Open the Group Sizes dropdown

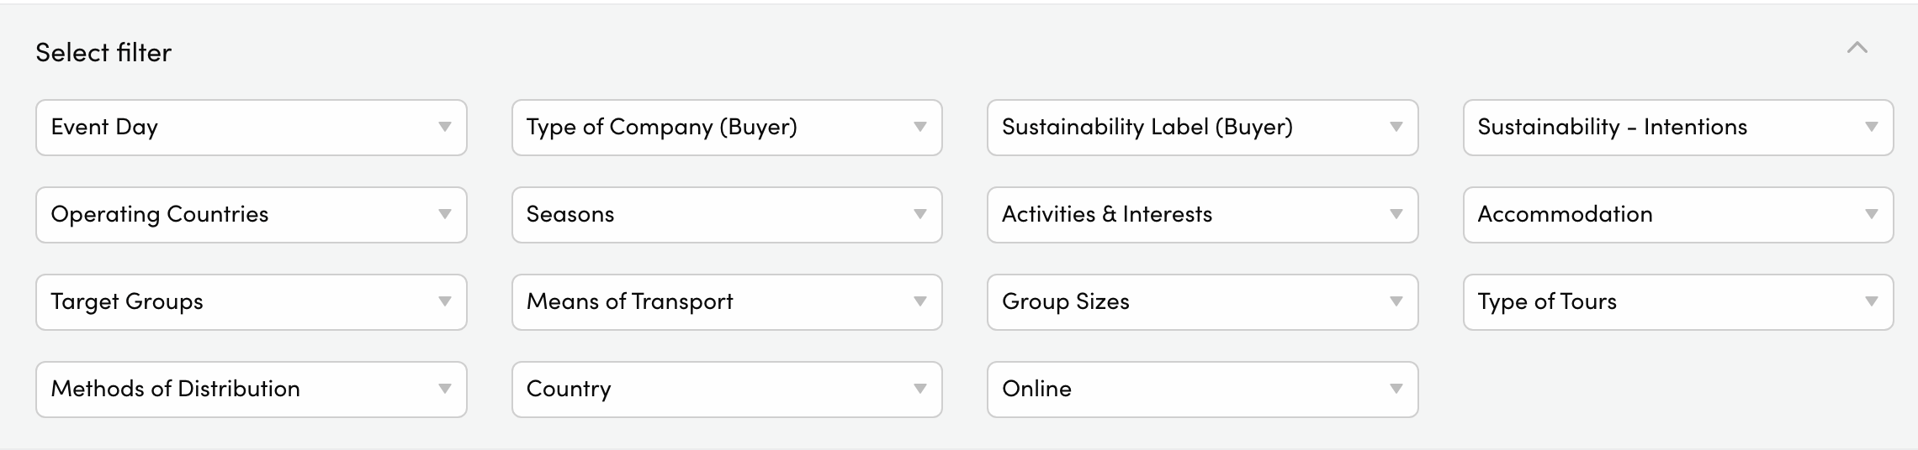point(1201,301)
